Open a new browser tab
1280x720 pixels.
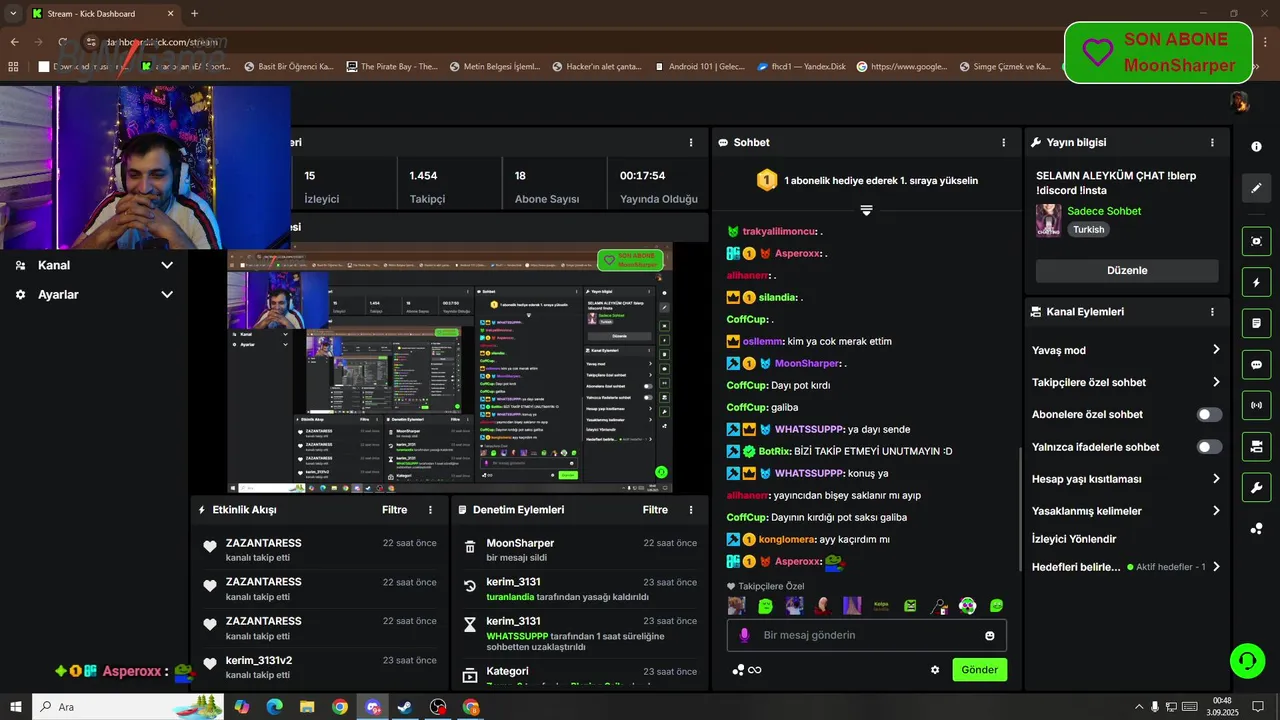[x=194, y=14]
